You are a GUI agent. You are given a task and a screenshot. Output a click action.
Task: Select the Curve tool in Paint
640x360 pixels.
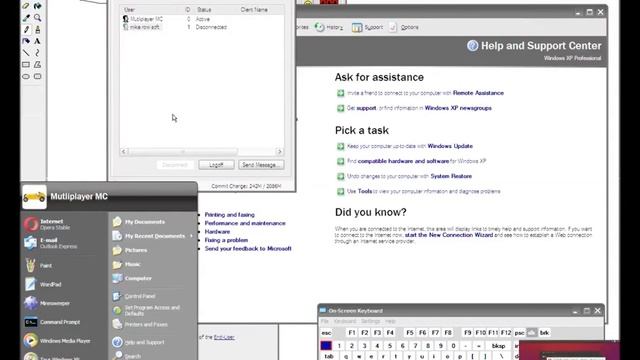(38, 53)
